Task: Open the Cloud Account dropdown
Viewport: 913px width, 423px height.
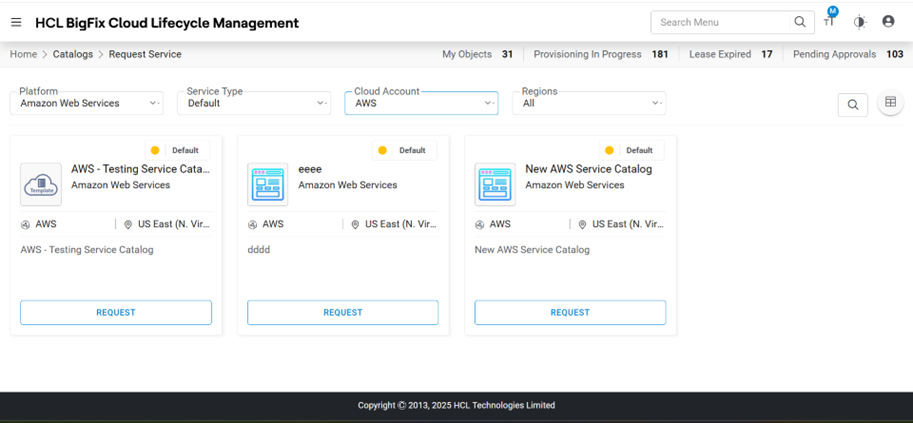Action: click(422, 103)
